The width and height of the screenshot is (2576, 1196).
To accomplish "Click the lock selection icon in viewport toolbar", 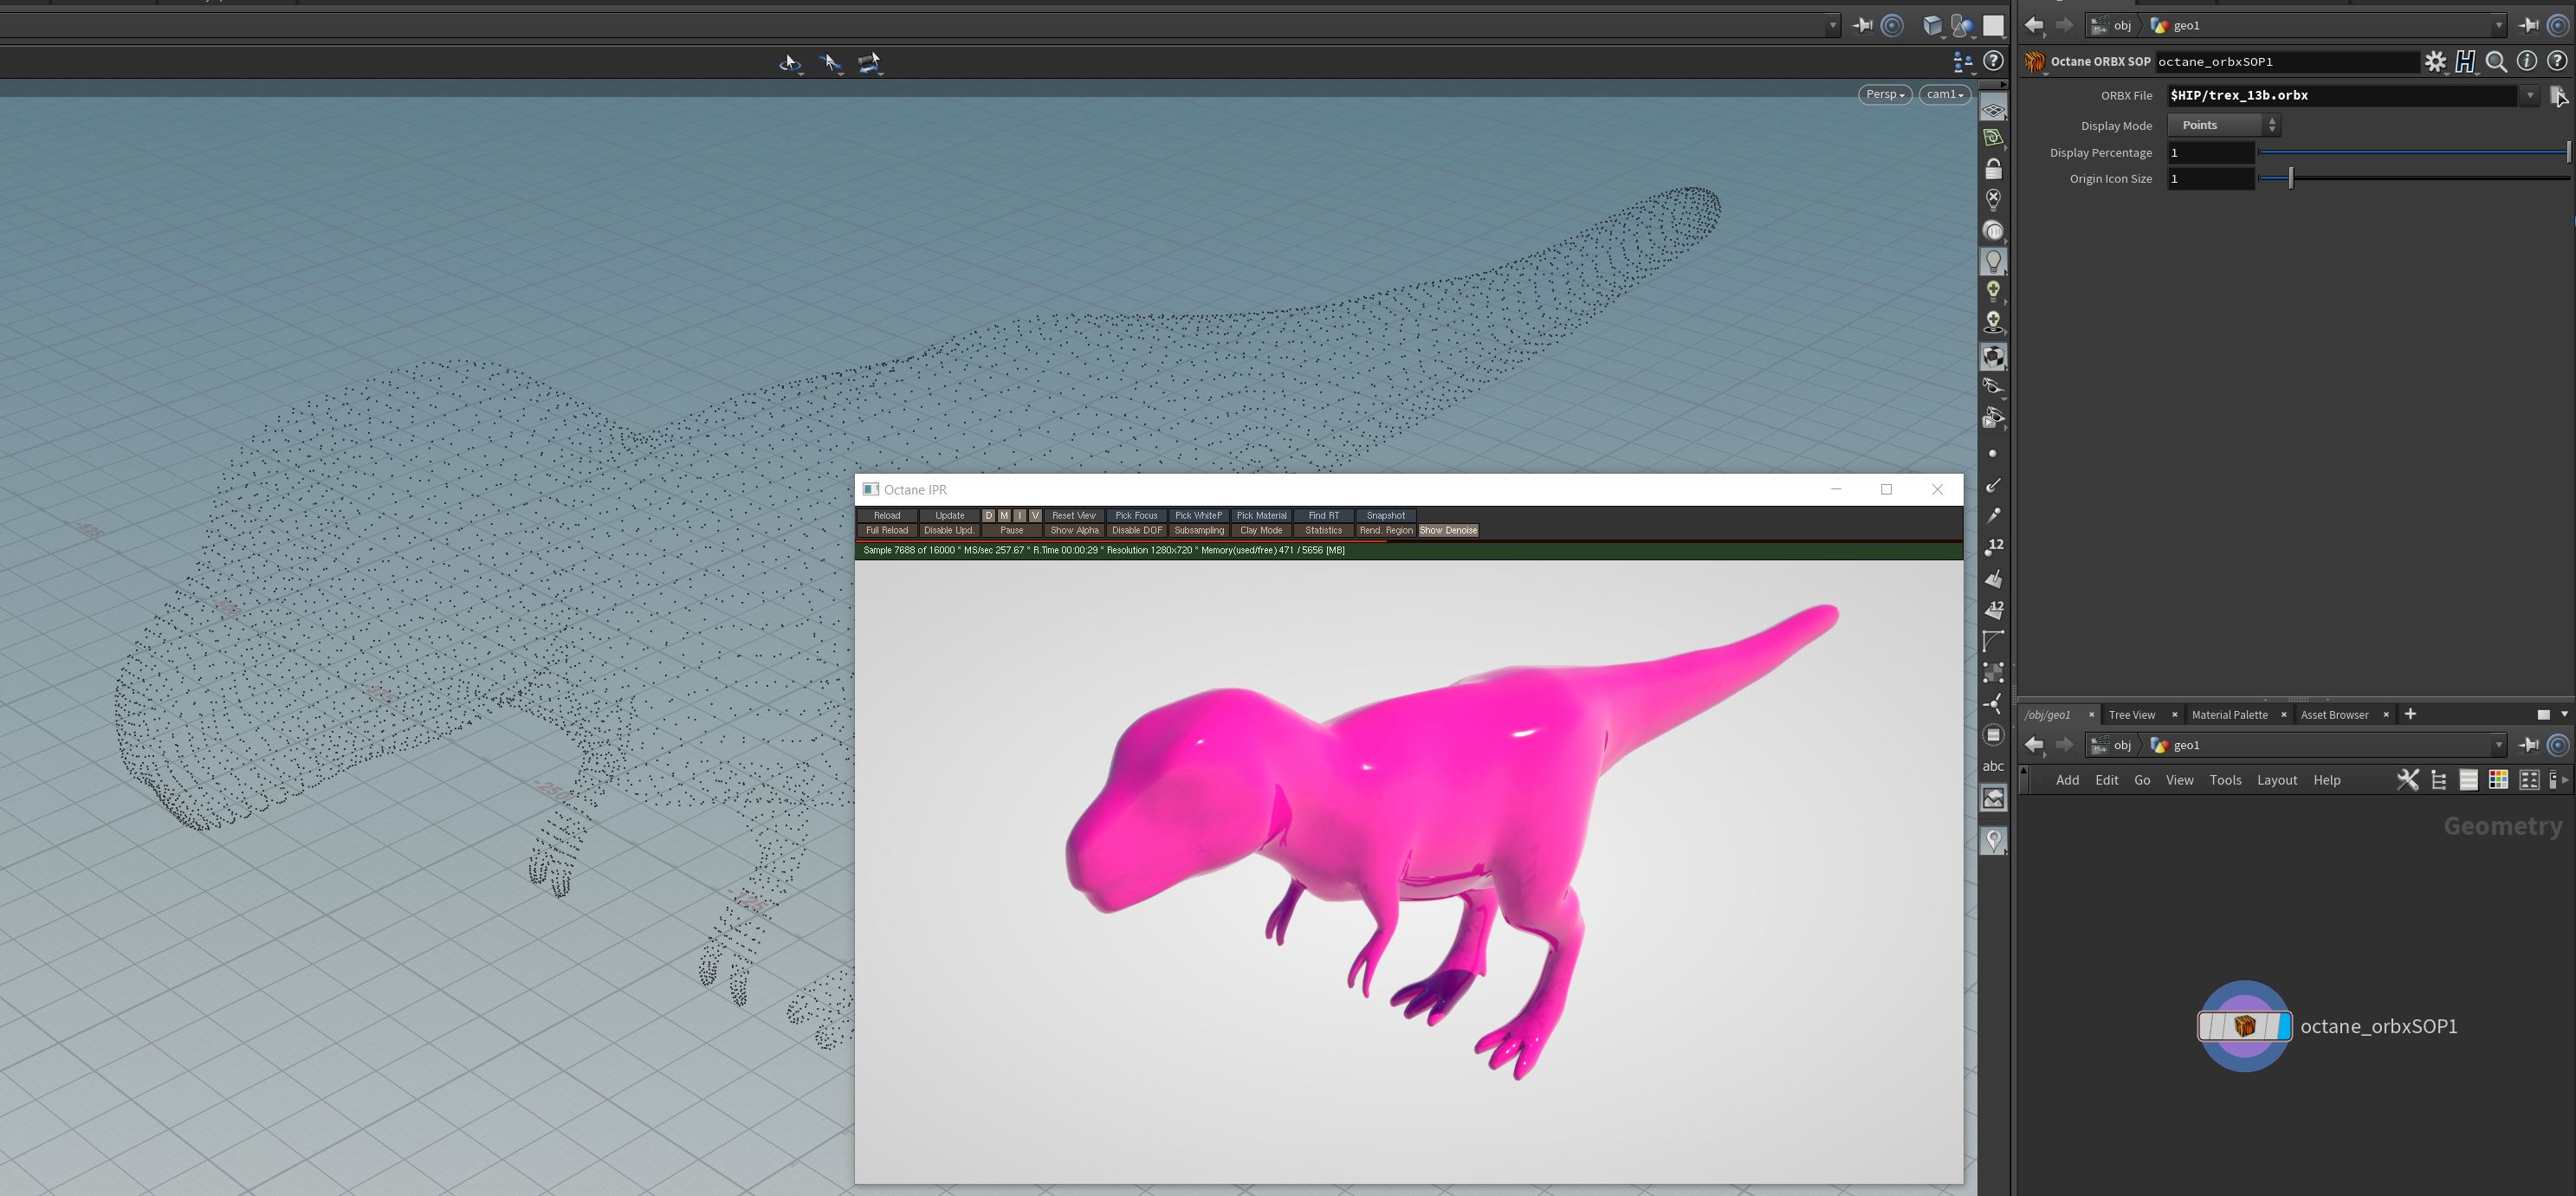I will click(1993, 169).
